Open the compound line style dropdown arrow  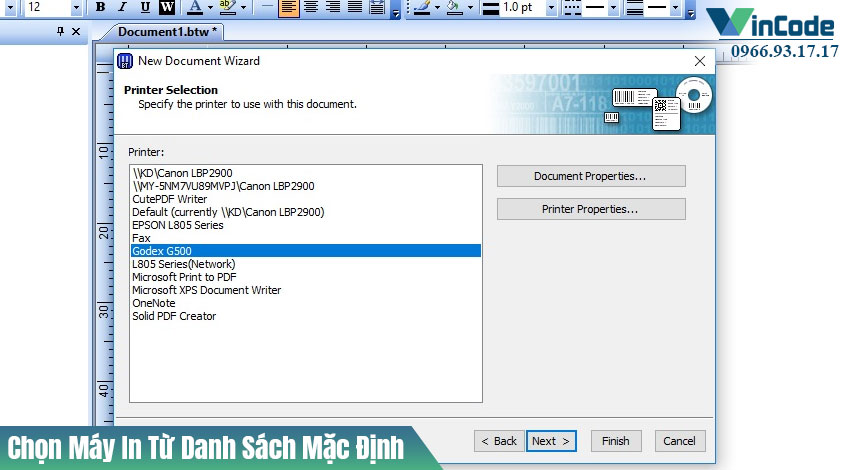(675, 8)
